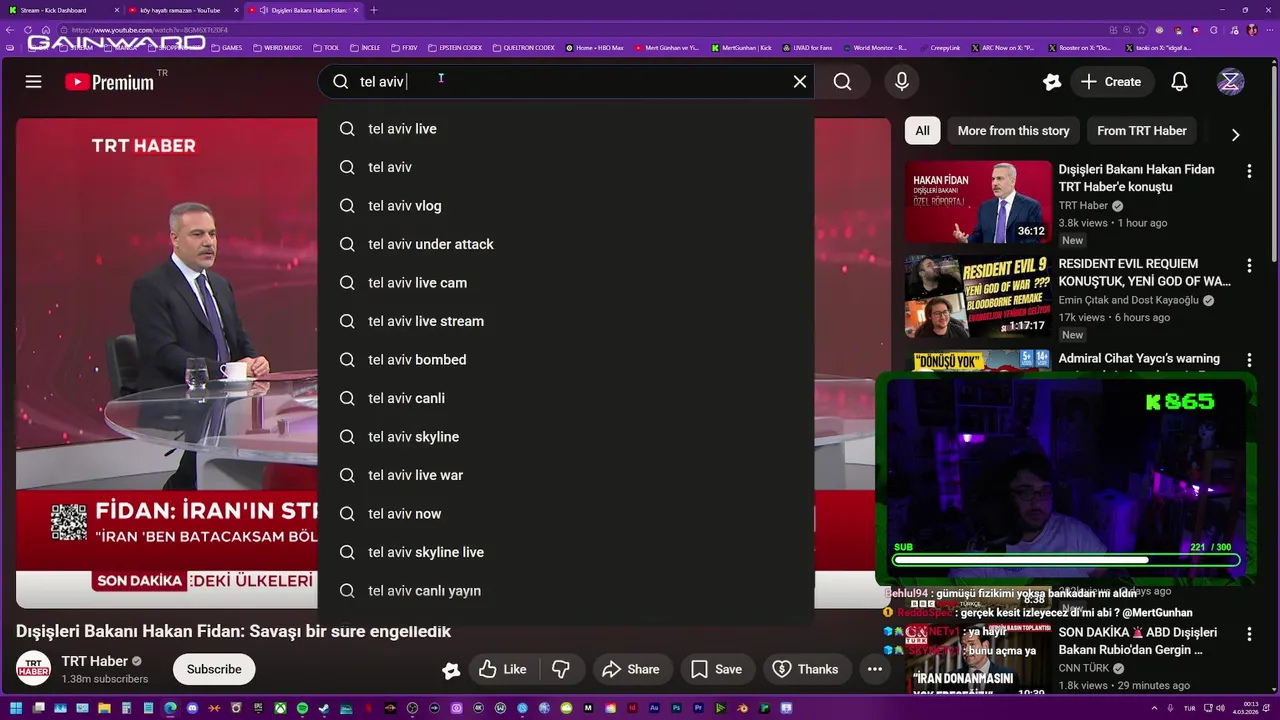Switch to 'köy hayatı ramazan - YouTube' tab
Viewport: 1280px width, 720px height.
tap(181, 10)
